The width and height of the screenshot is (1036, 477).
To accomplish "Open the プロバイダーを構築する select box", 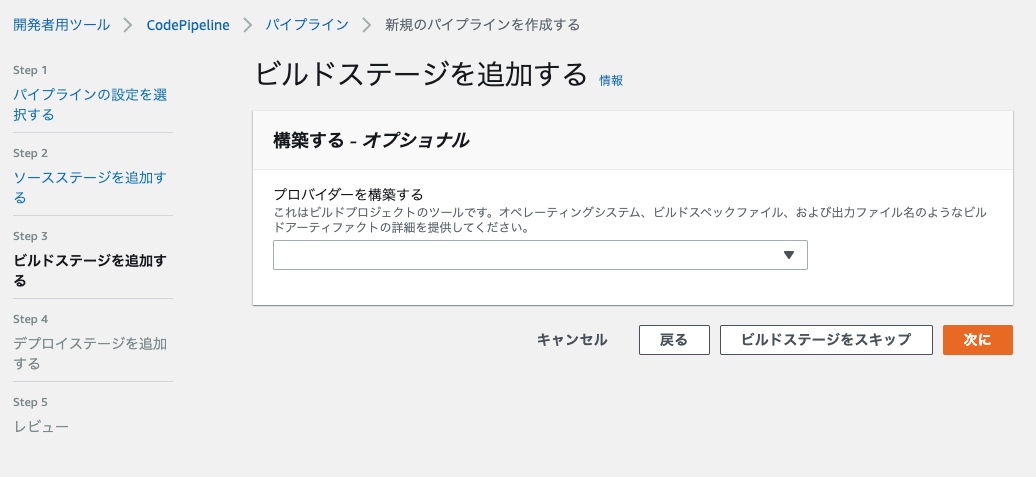I will click(x=539, y=255).
